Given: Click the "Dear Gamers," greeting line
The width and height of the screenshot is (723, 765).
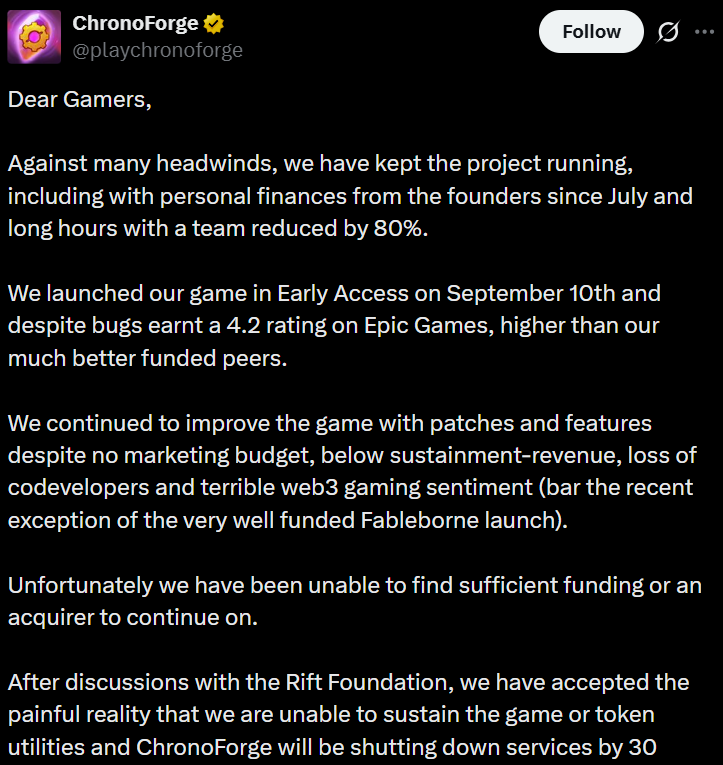Looking at the screenshot, I should click(x=80, y=100).
